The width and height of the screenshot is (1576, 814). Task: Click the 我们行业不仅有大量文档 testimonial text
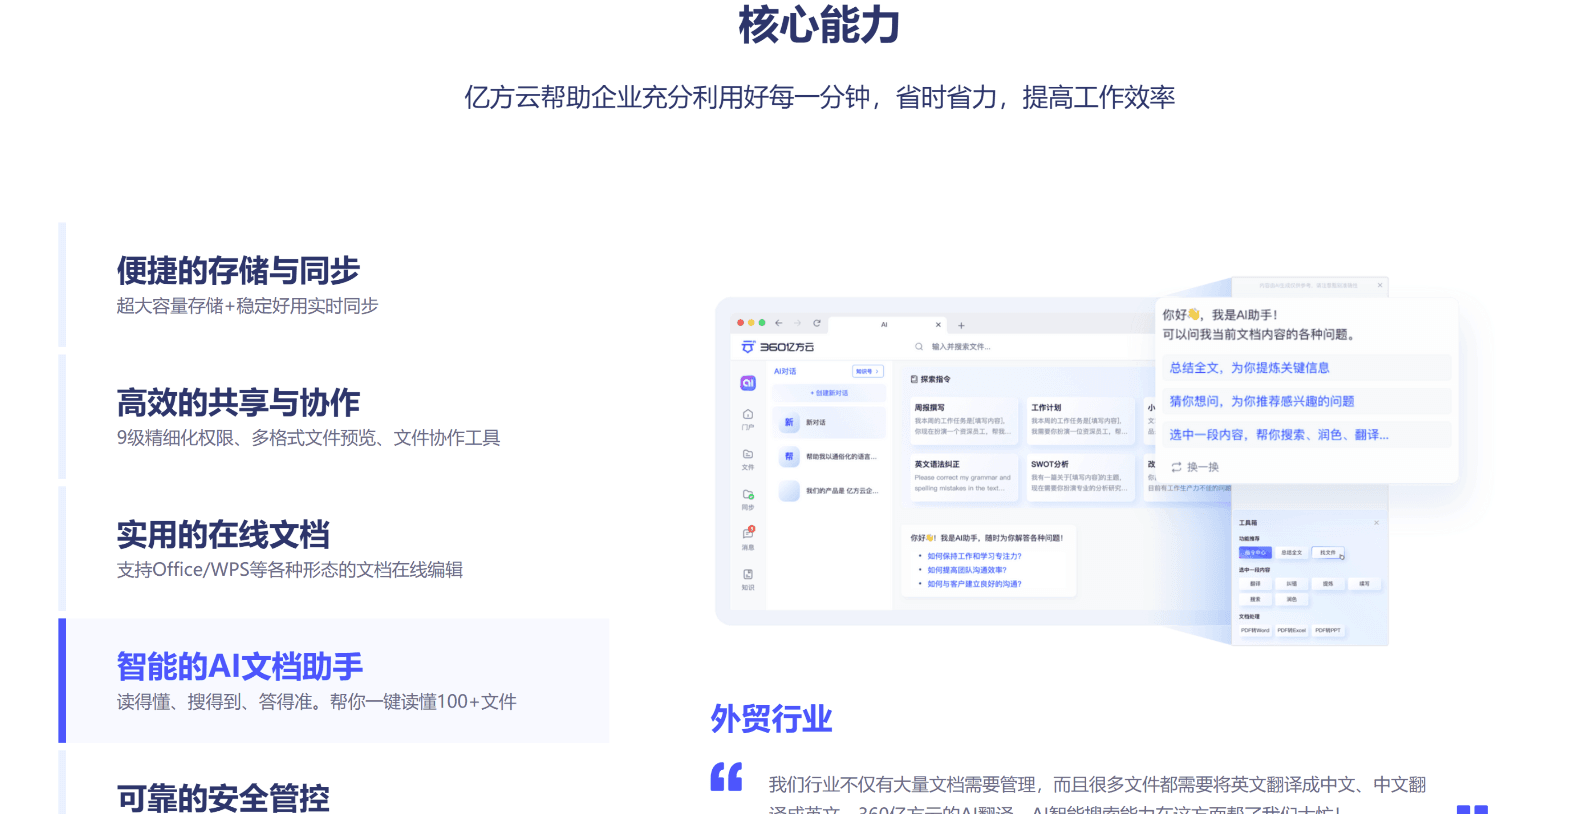click(1097, 795)
